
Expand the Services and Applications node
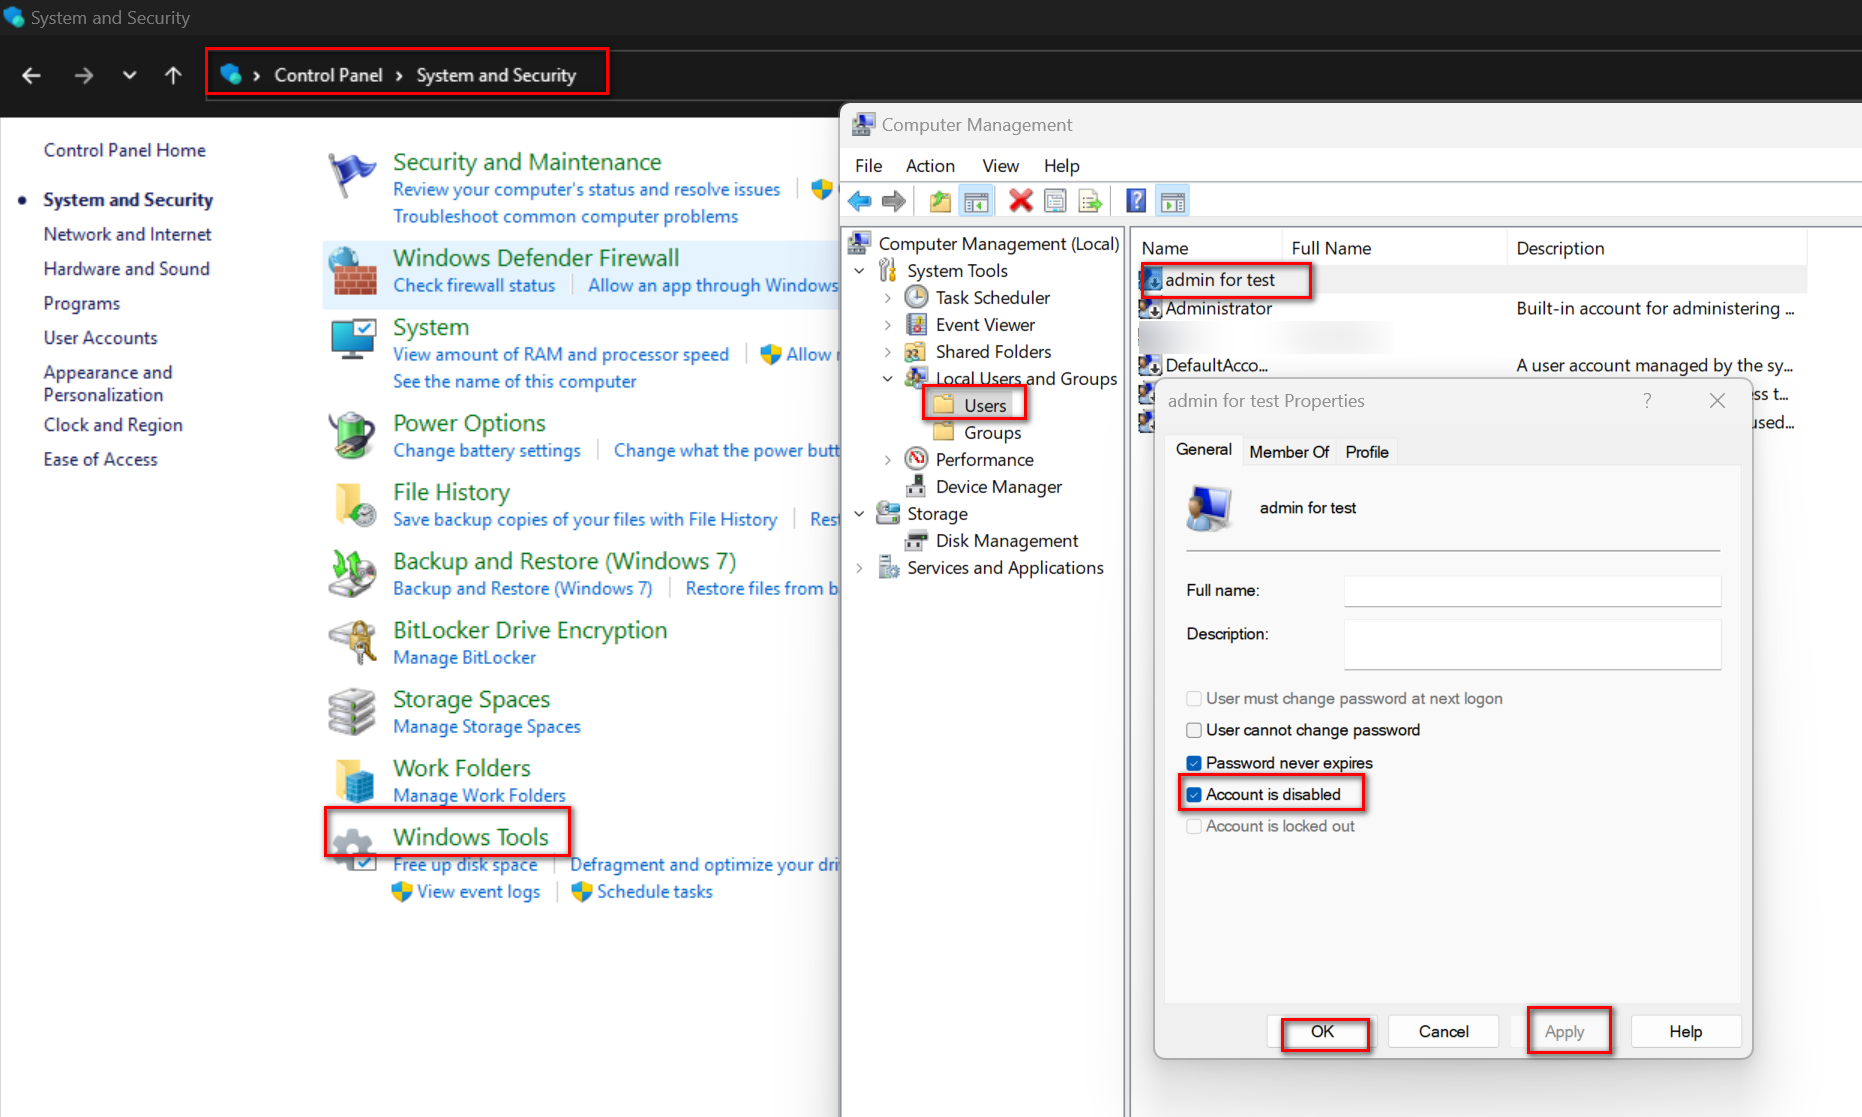pyautogui.click(x=859, y=568)
